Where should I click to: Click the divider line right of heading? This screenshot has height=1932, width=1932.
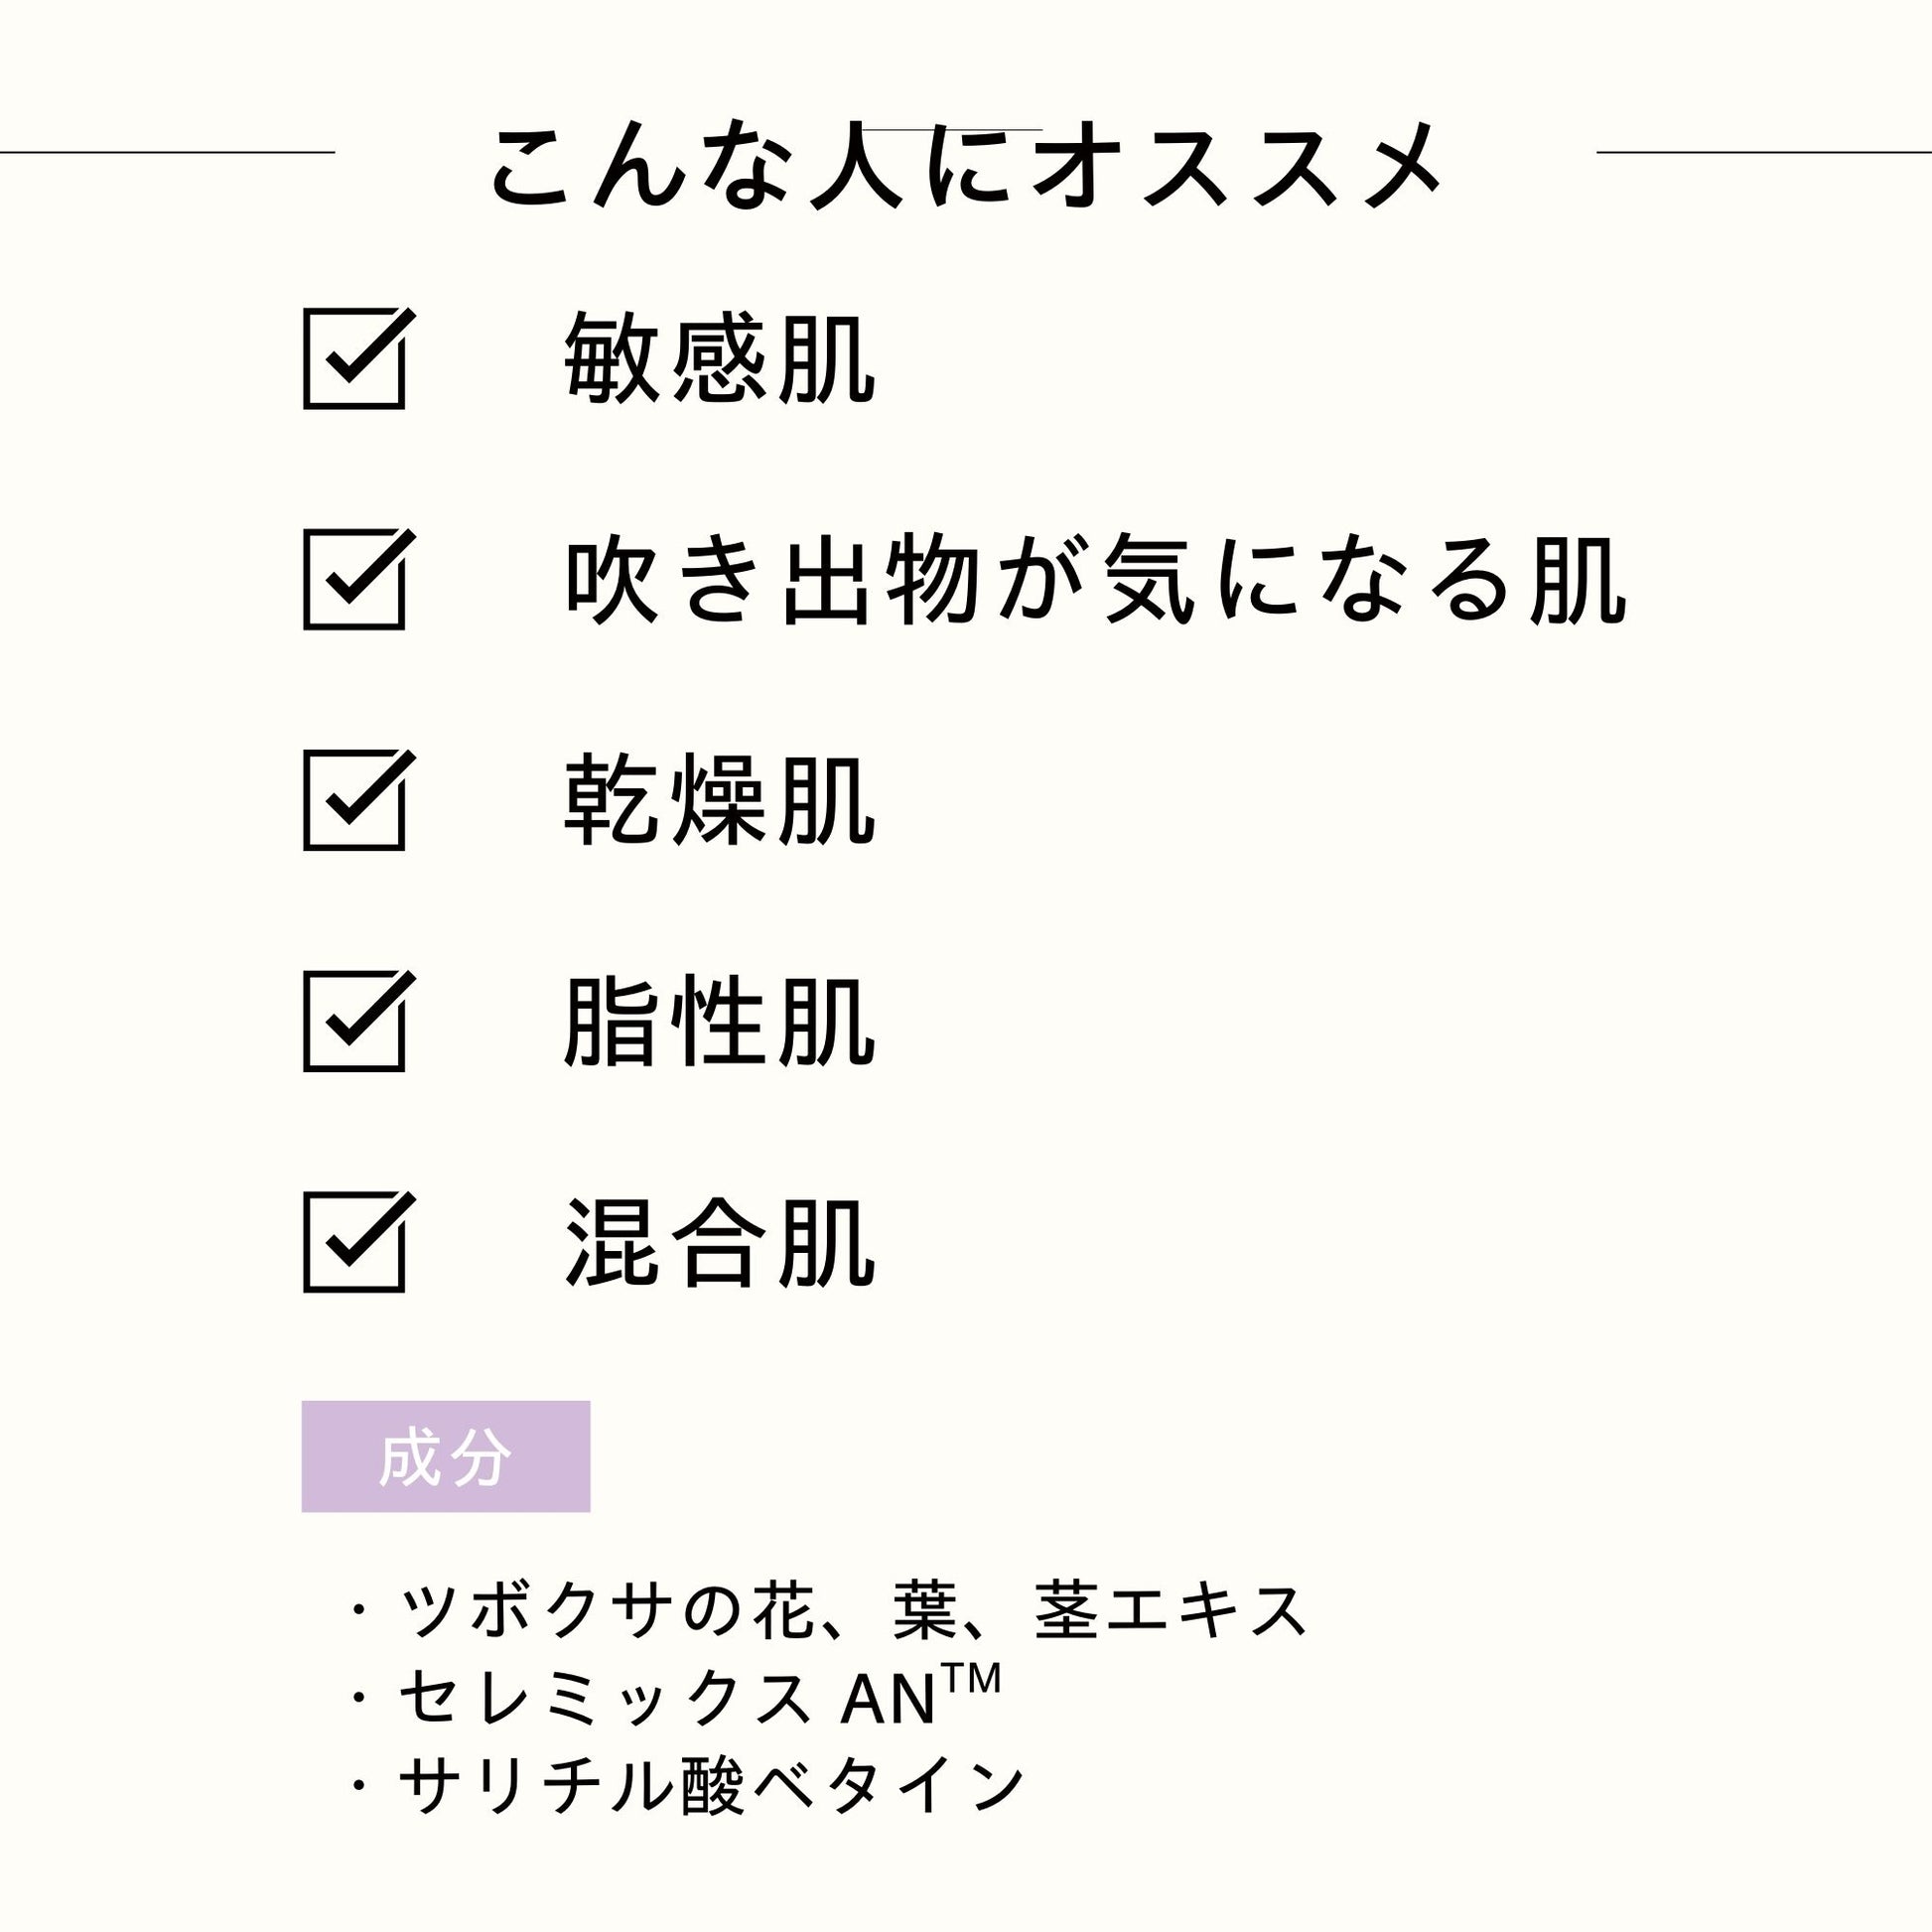(x=1764, y=153)
